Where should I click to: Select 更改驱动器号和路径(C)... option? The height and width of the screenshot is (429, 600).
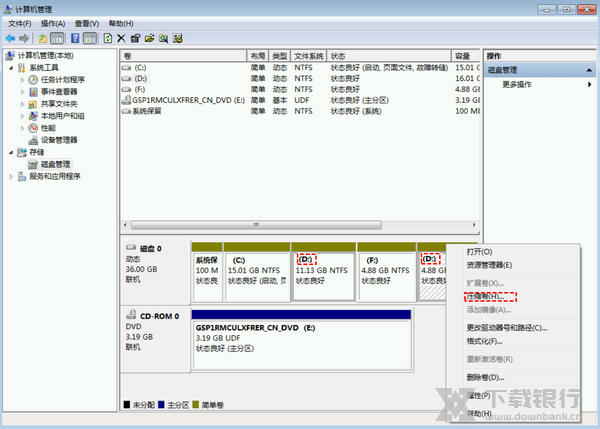pos(507,327)
